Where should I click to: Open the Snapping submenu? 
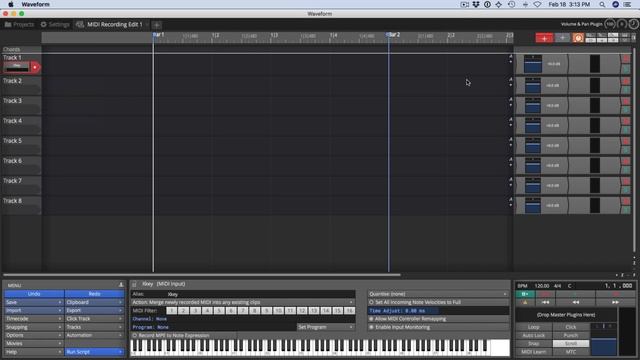click(x=34, y=327)
